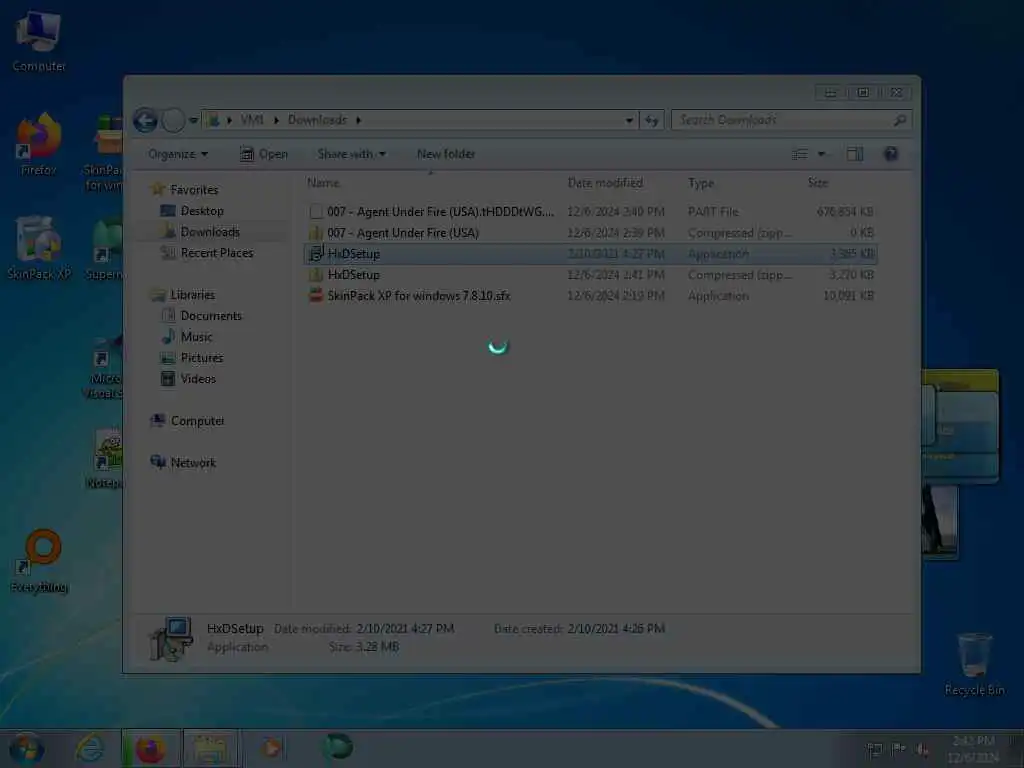Sort by Size column header

(818, 183)
